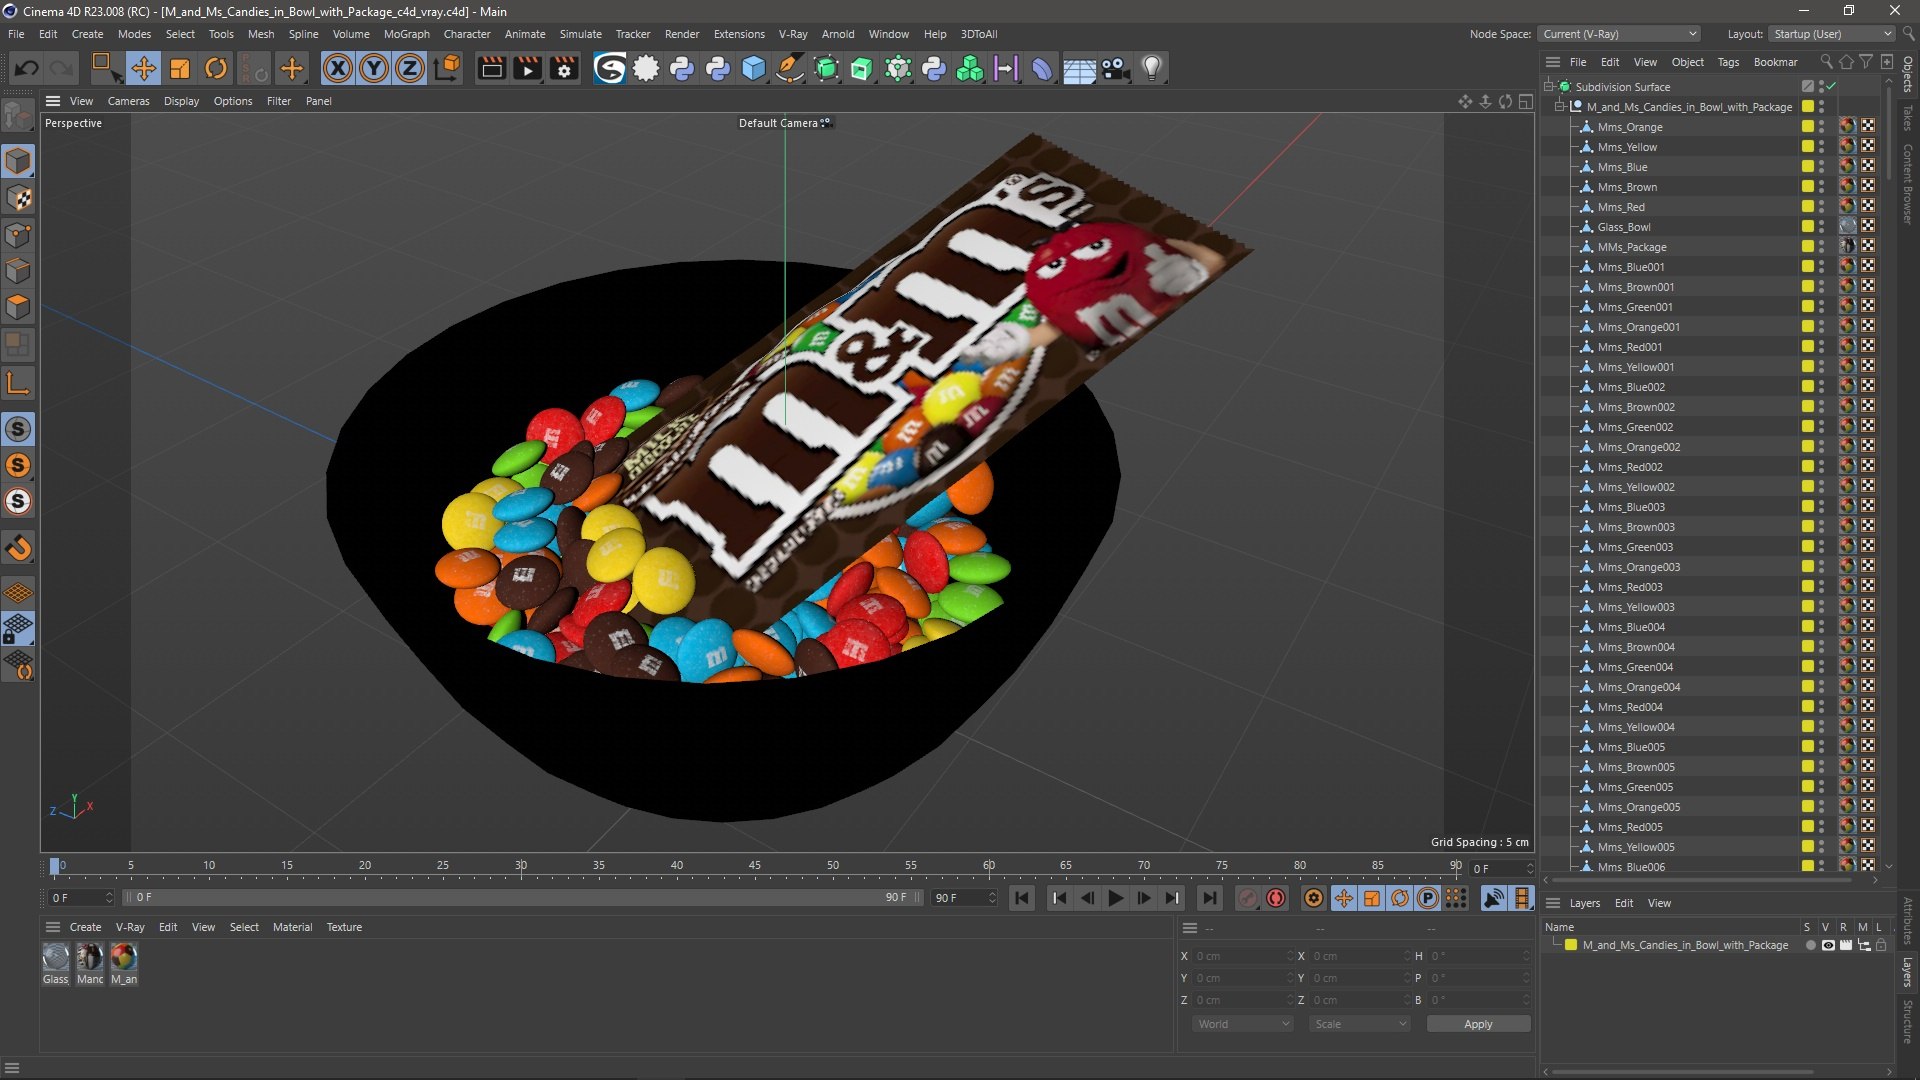
Task: Click Render View clapperboard icon
Action: 491,68
